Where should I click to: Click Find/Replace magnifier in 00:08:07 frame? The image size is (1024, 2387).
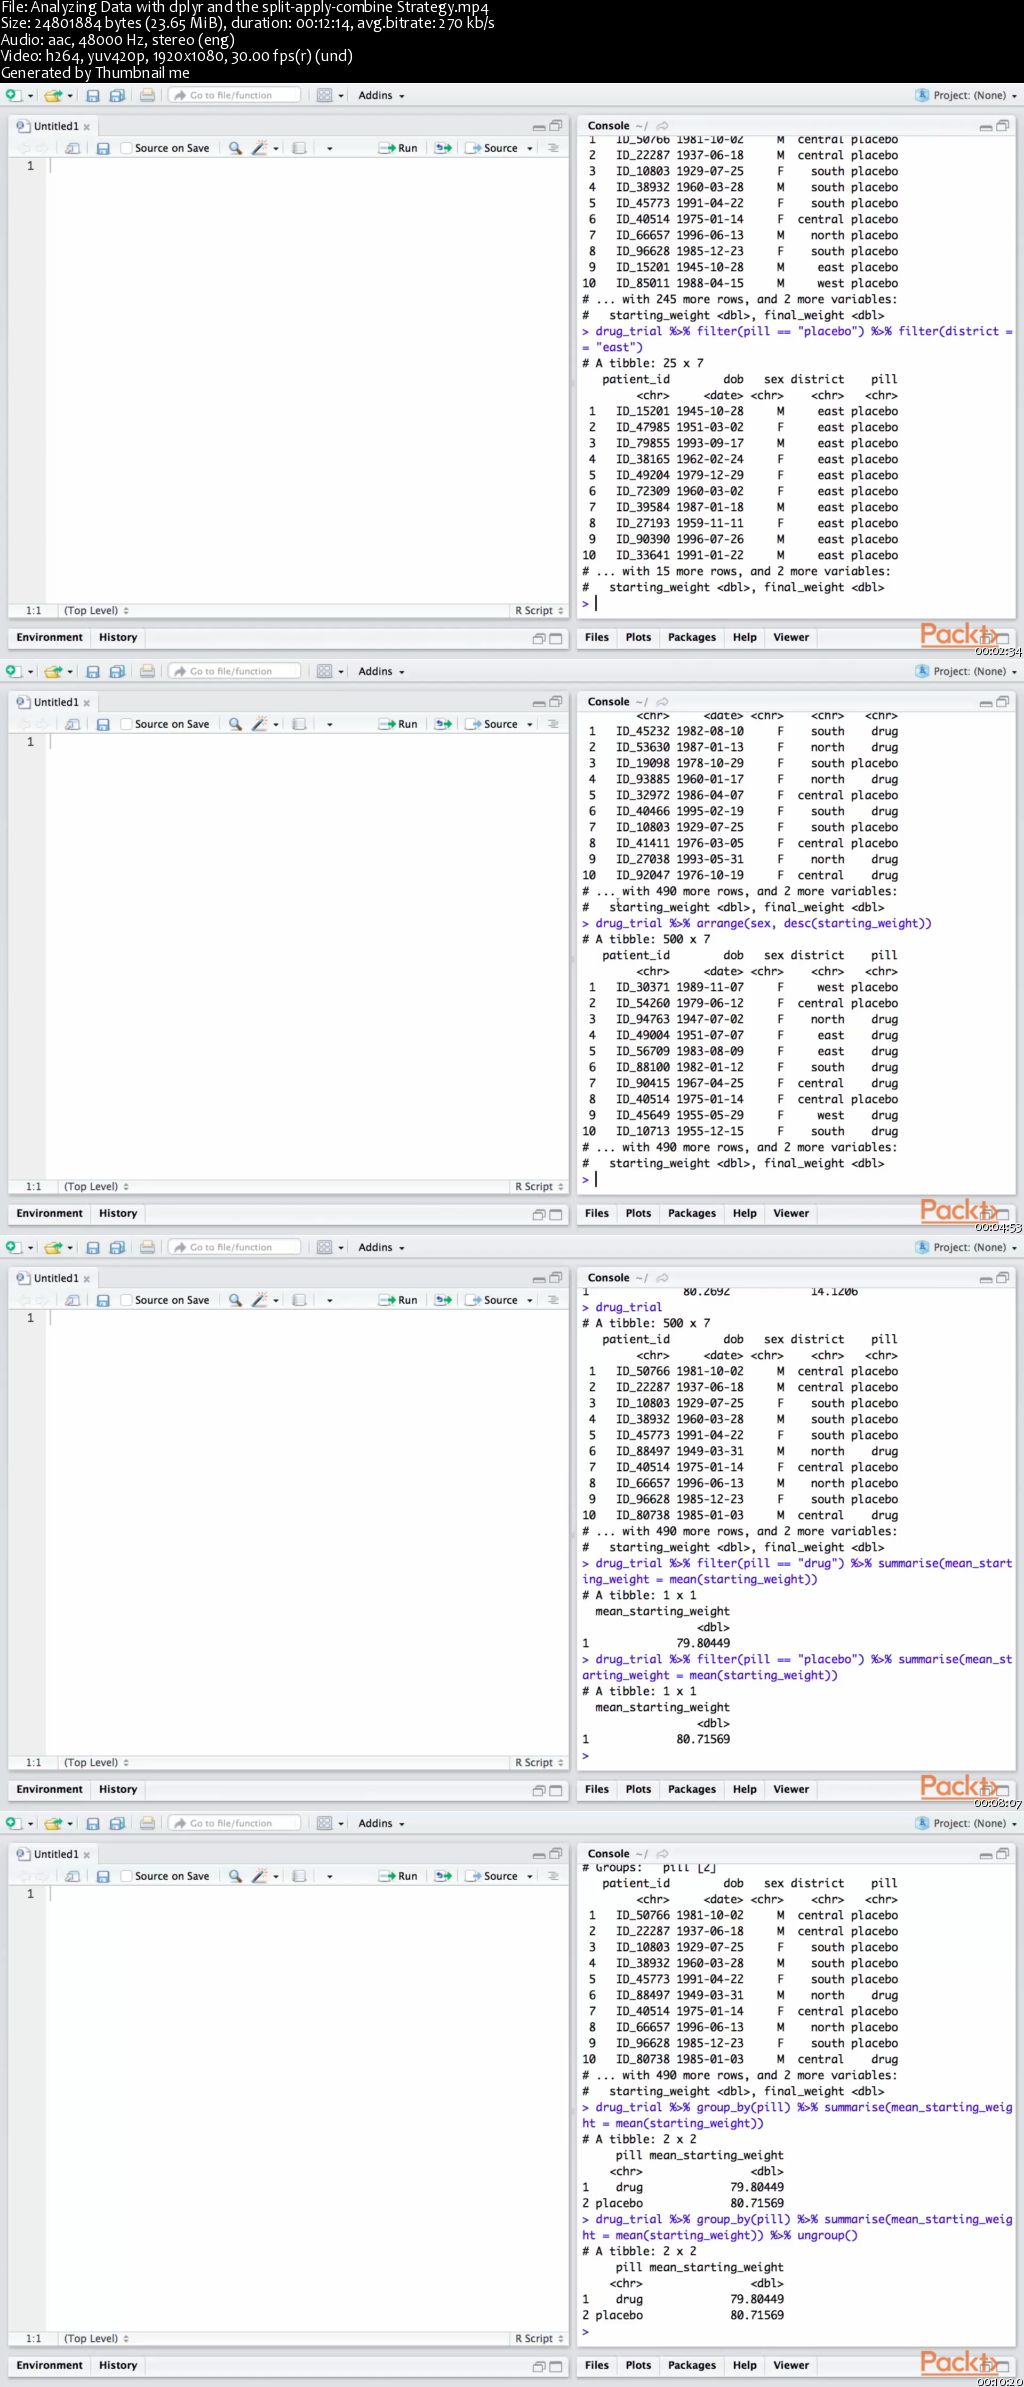[x=235, y=1300]
